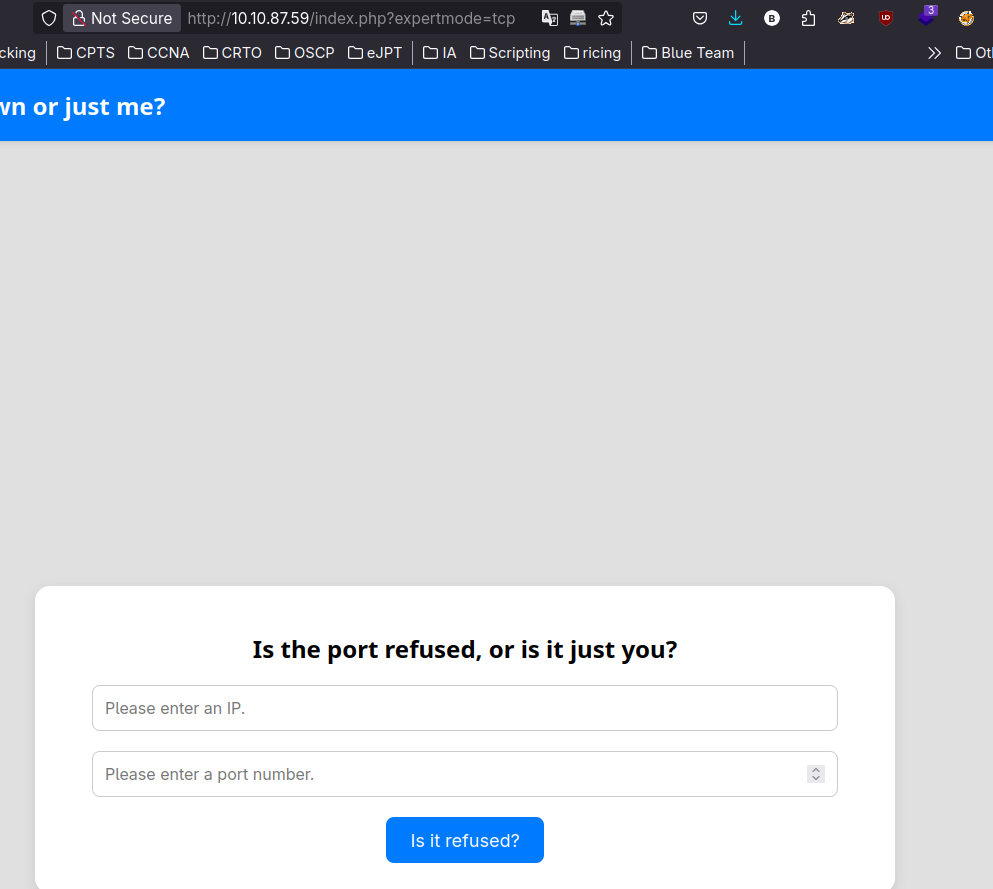This screenshot has height=889, width=993.
Task: Click the URL text in the address bar
Action: (x=351, y=18)
